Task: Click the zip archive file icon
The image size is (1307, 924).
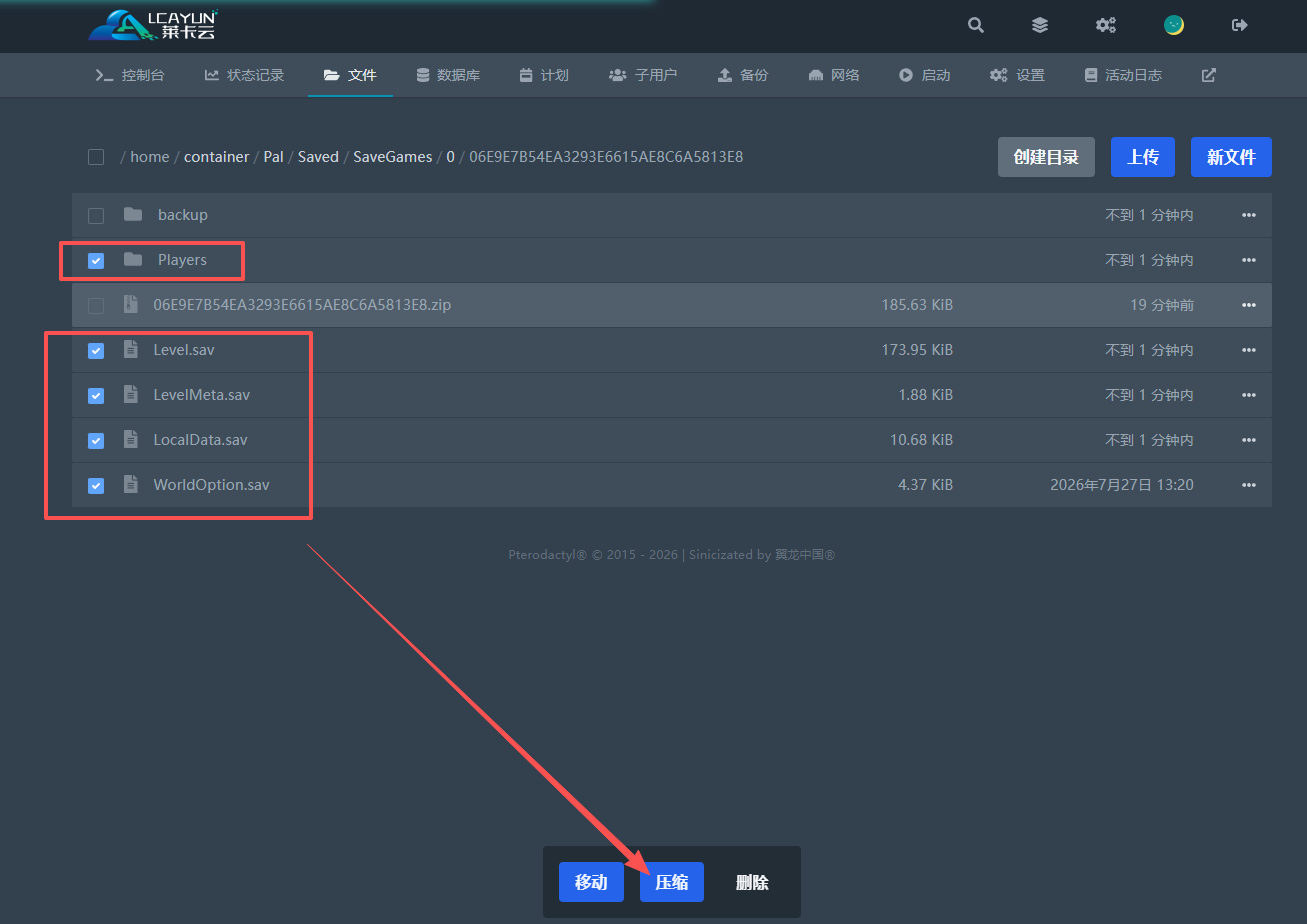Action: [x=129, y=305]
